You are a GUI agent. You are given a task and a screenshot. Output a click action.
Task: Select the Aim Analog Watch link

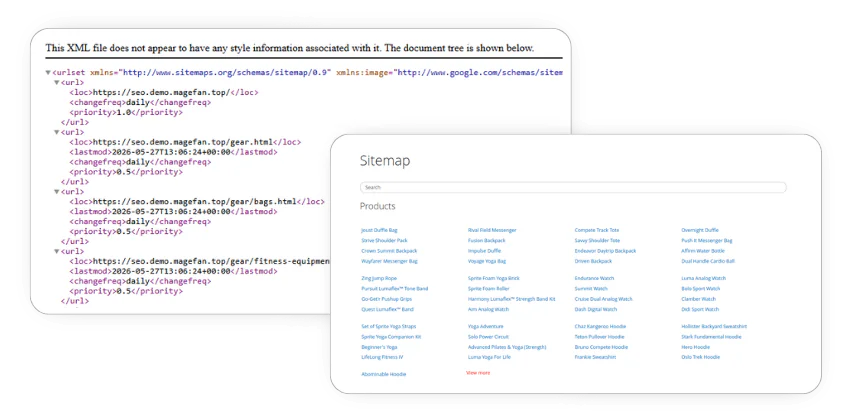coord(488,309)
